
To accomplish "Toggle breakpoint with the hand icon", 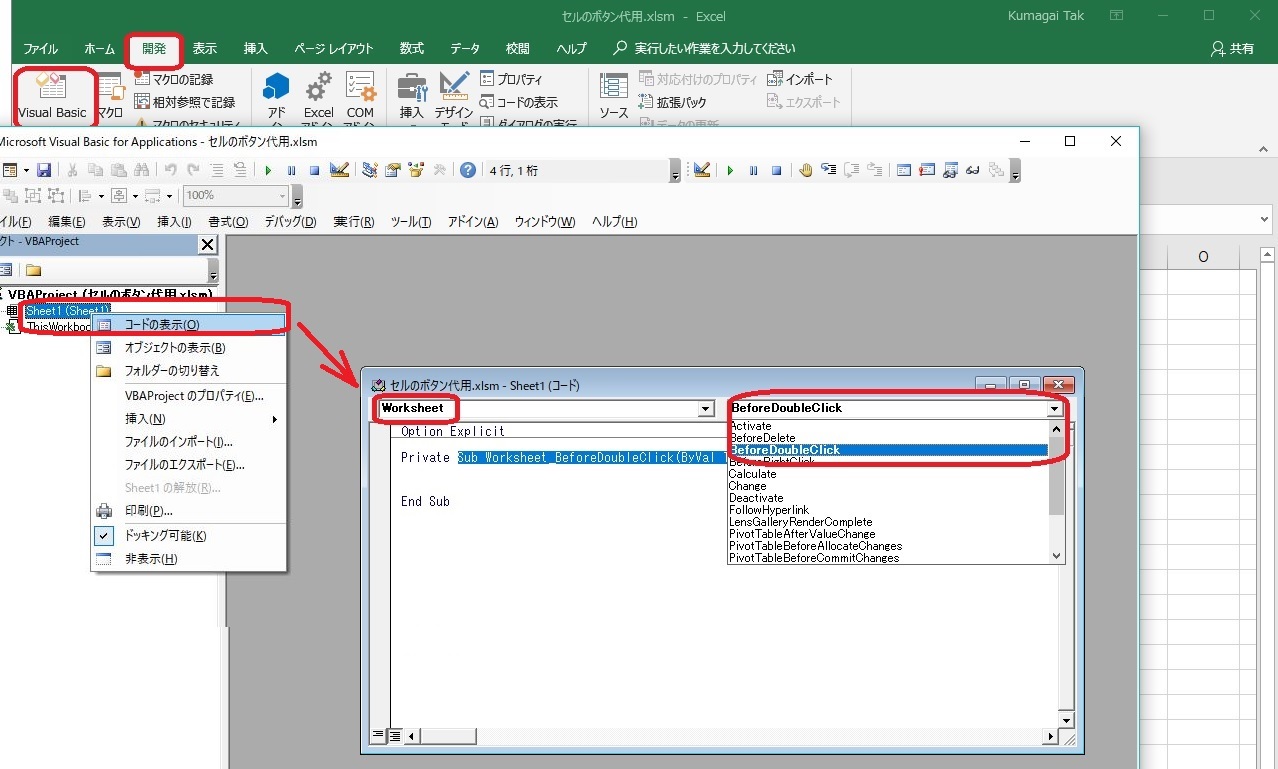I will tap(806, 170).
